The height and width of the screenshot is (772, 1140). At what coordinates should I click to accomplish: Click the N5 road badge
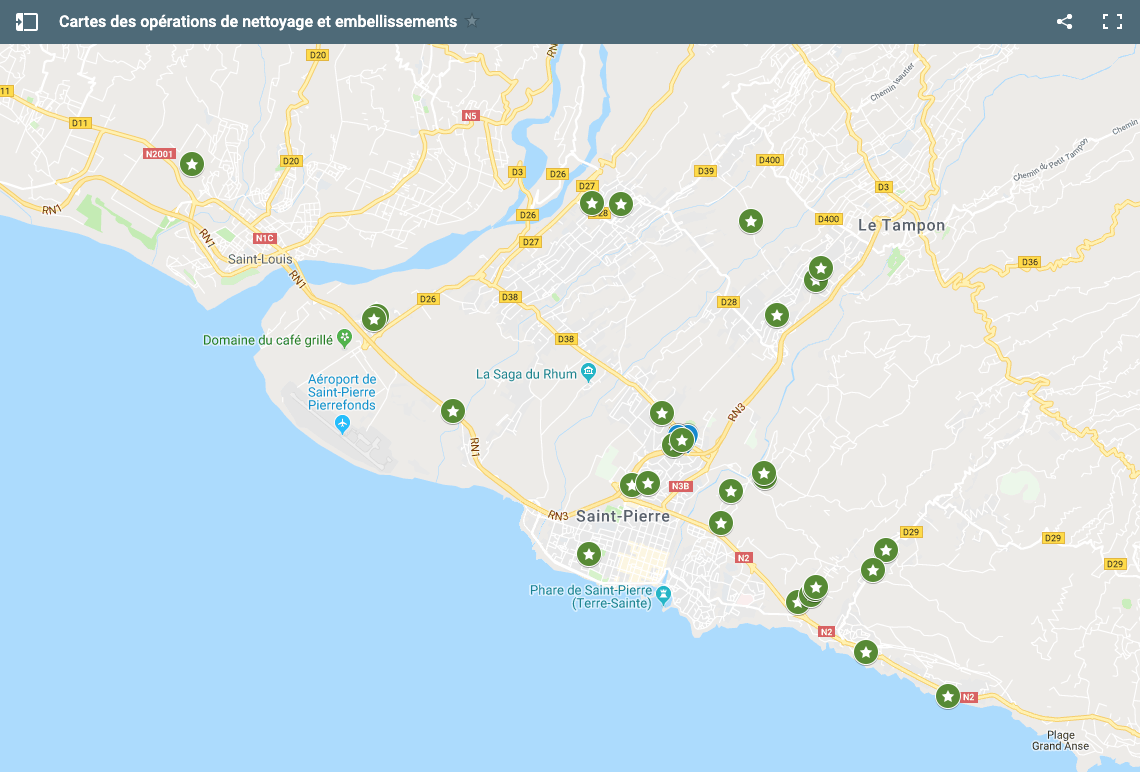pos(470,116)
